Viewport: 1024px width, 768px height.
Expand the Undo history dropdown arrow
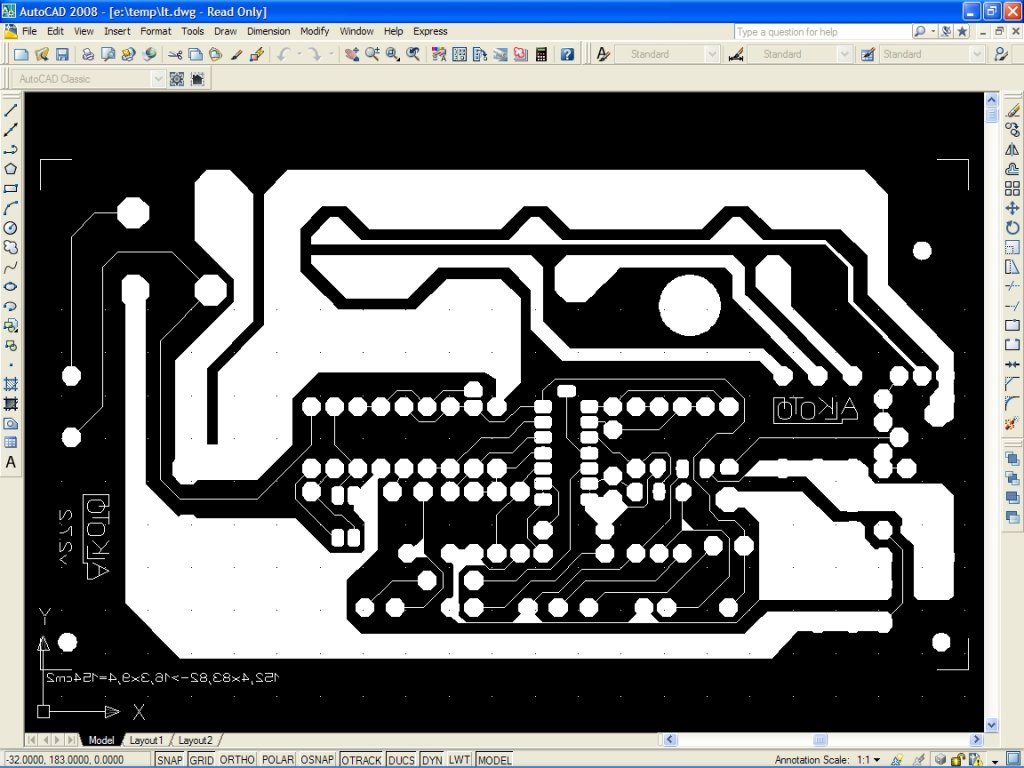(299, 54)
